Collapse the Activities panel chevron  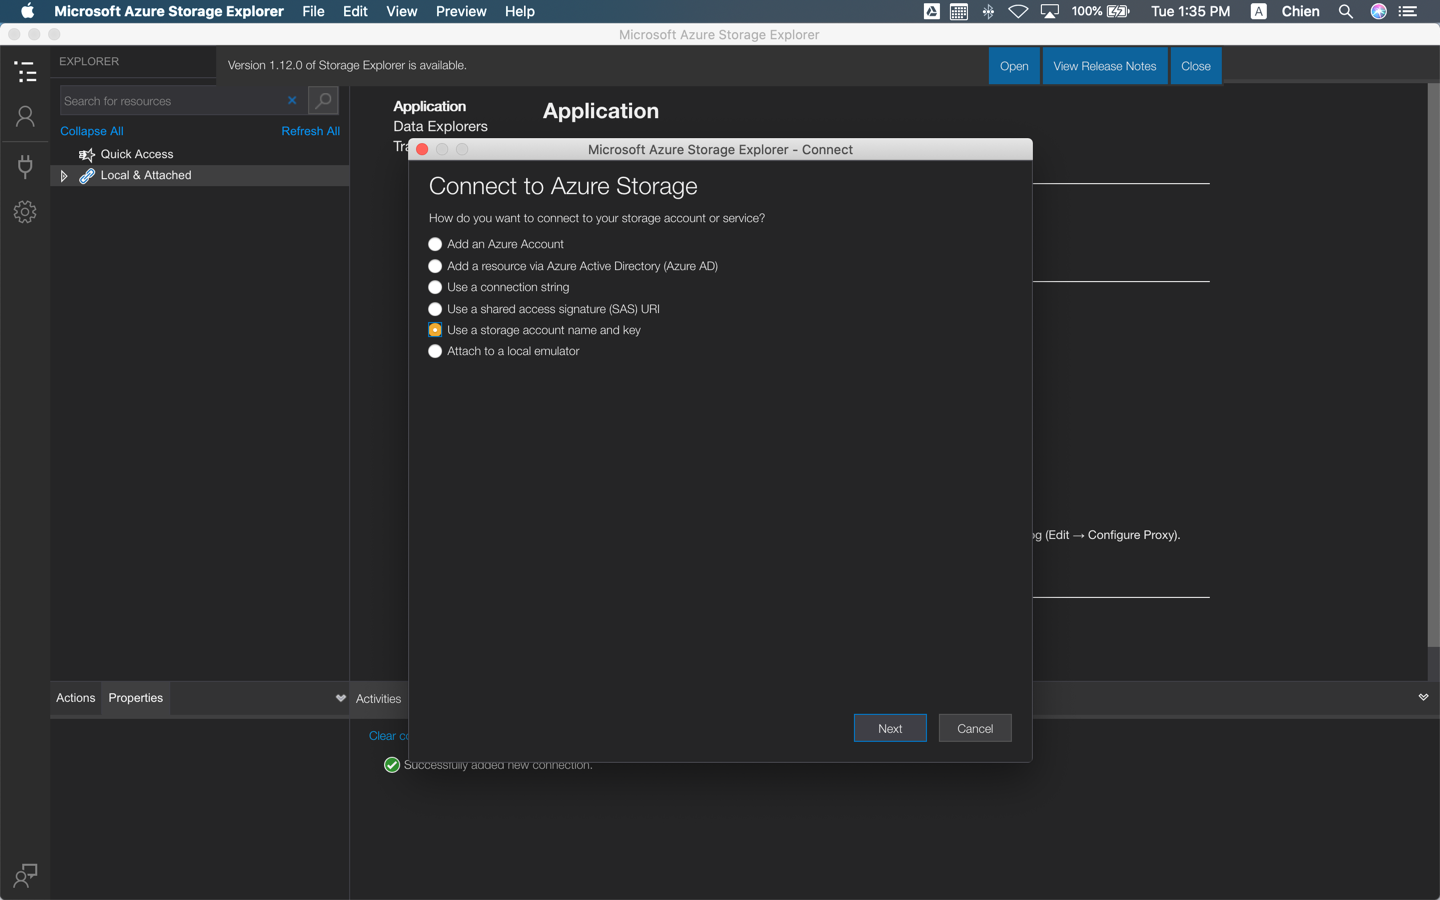pos(1423,697)
